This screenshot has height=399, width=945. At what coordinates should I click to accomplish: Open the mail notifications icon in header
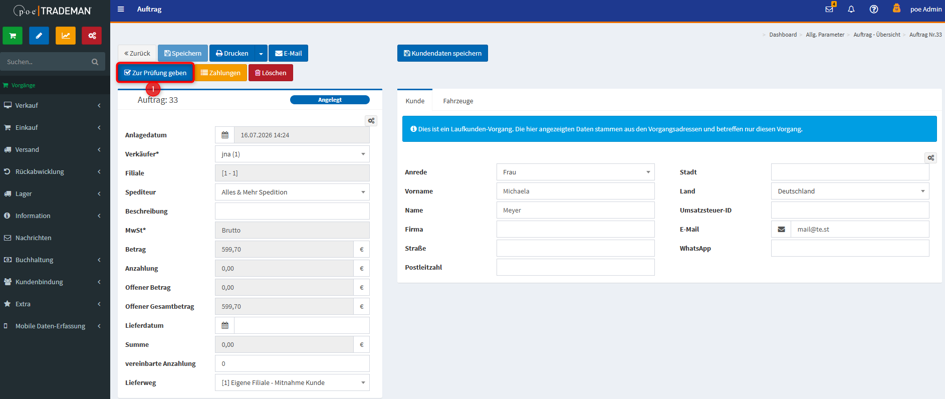click(830, 9)
